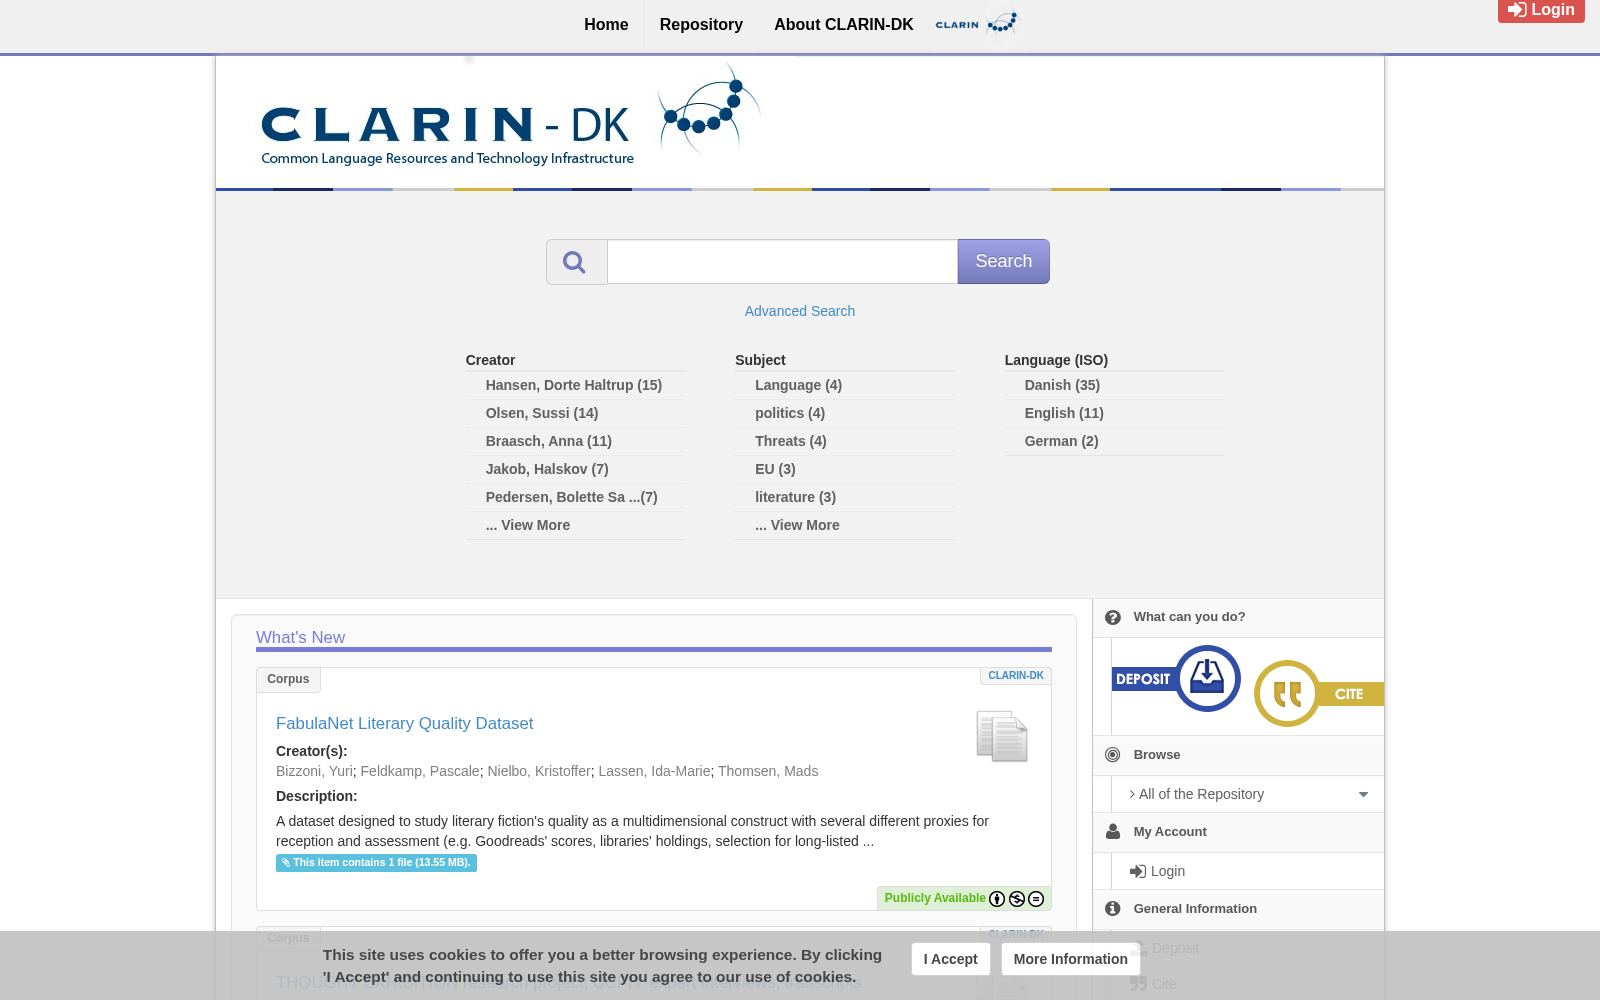
Task: Filter by subject Language (4)
Action: pos(798,385)
